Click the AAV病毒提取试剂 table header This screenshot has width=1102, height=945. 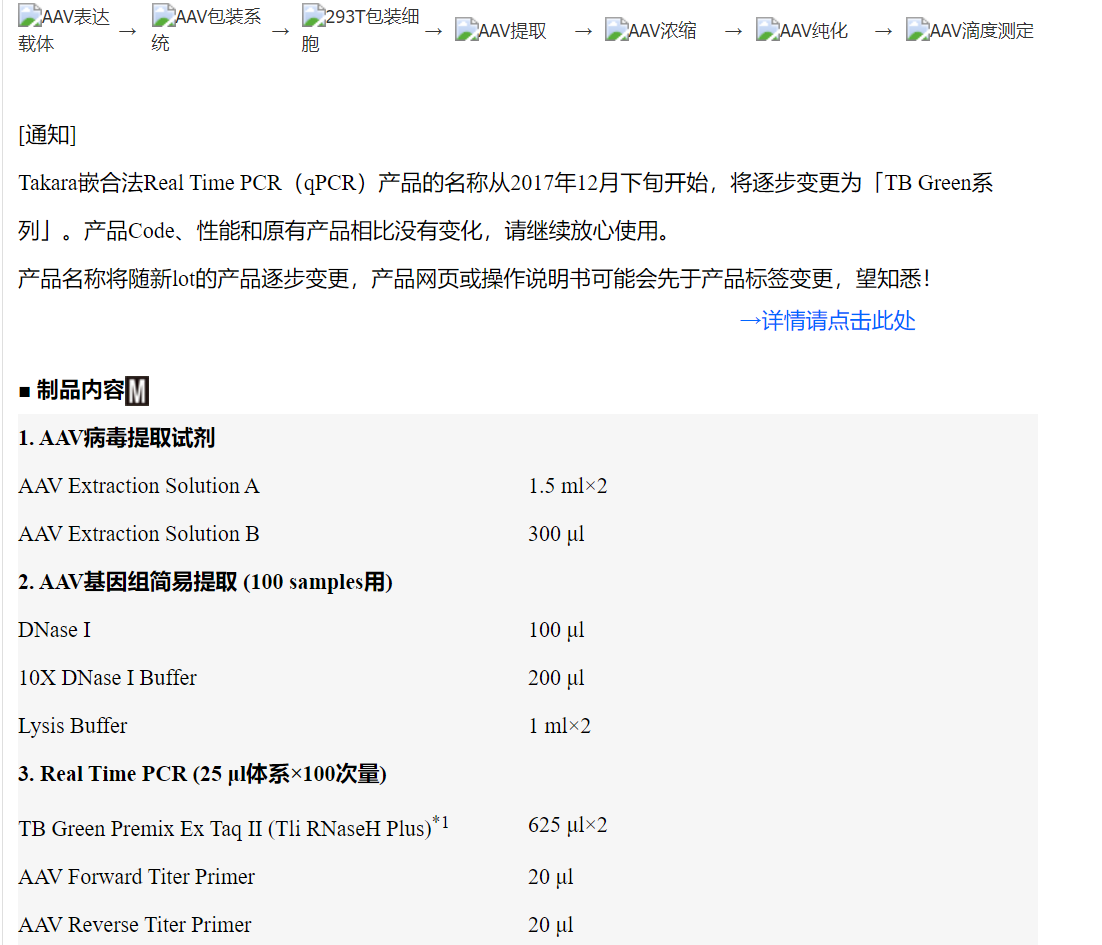tap(116, 438)
